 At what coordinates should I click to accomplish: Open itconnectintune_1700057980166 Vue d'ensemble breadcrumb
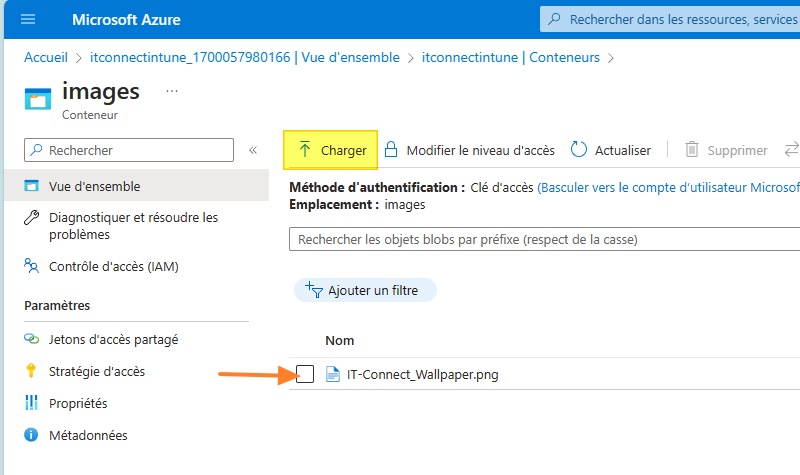tap(245, 57)
